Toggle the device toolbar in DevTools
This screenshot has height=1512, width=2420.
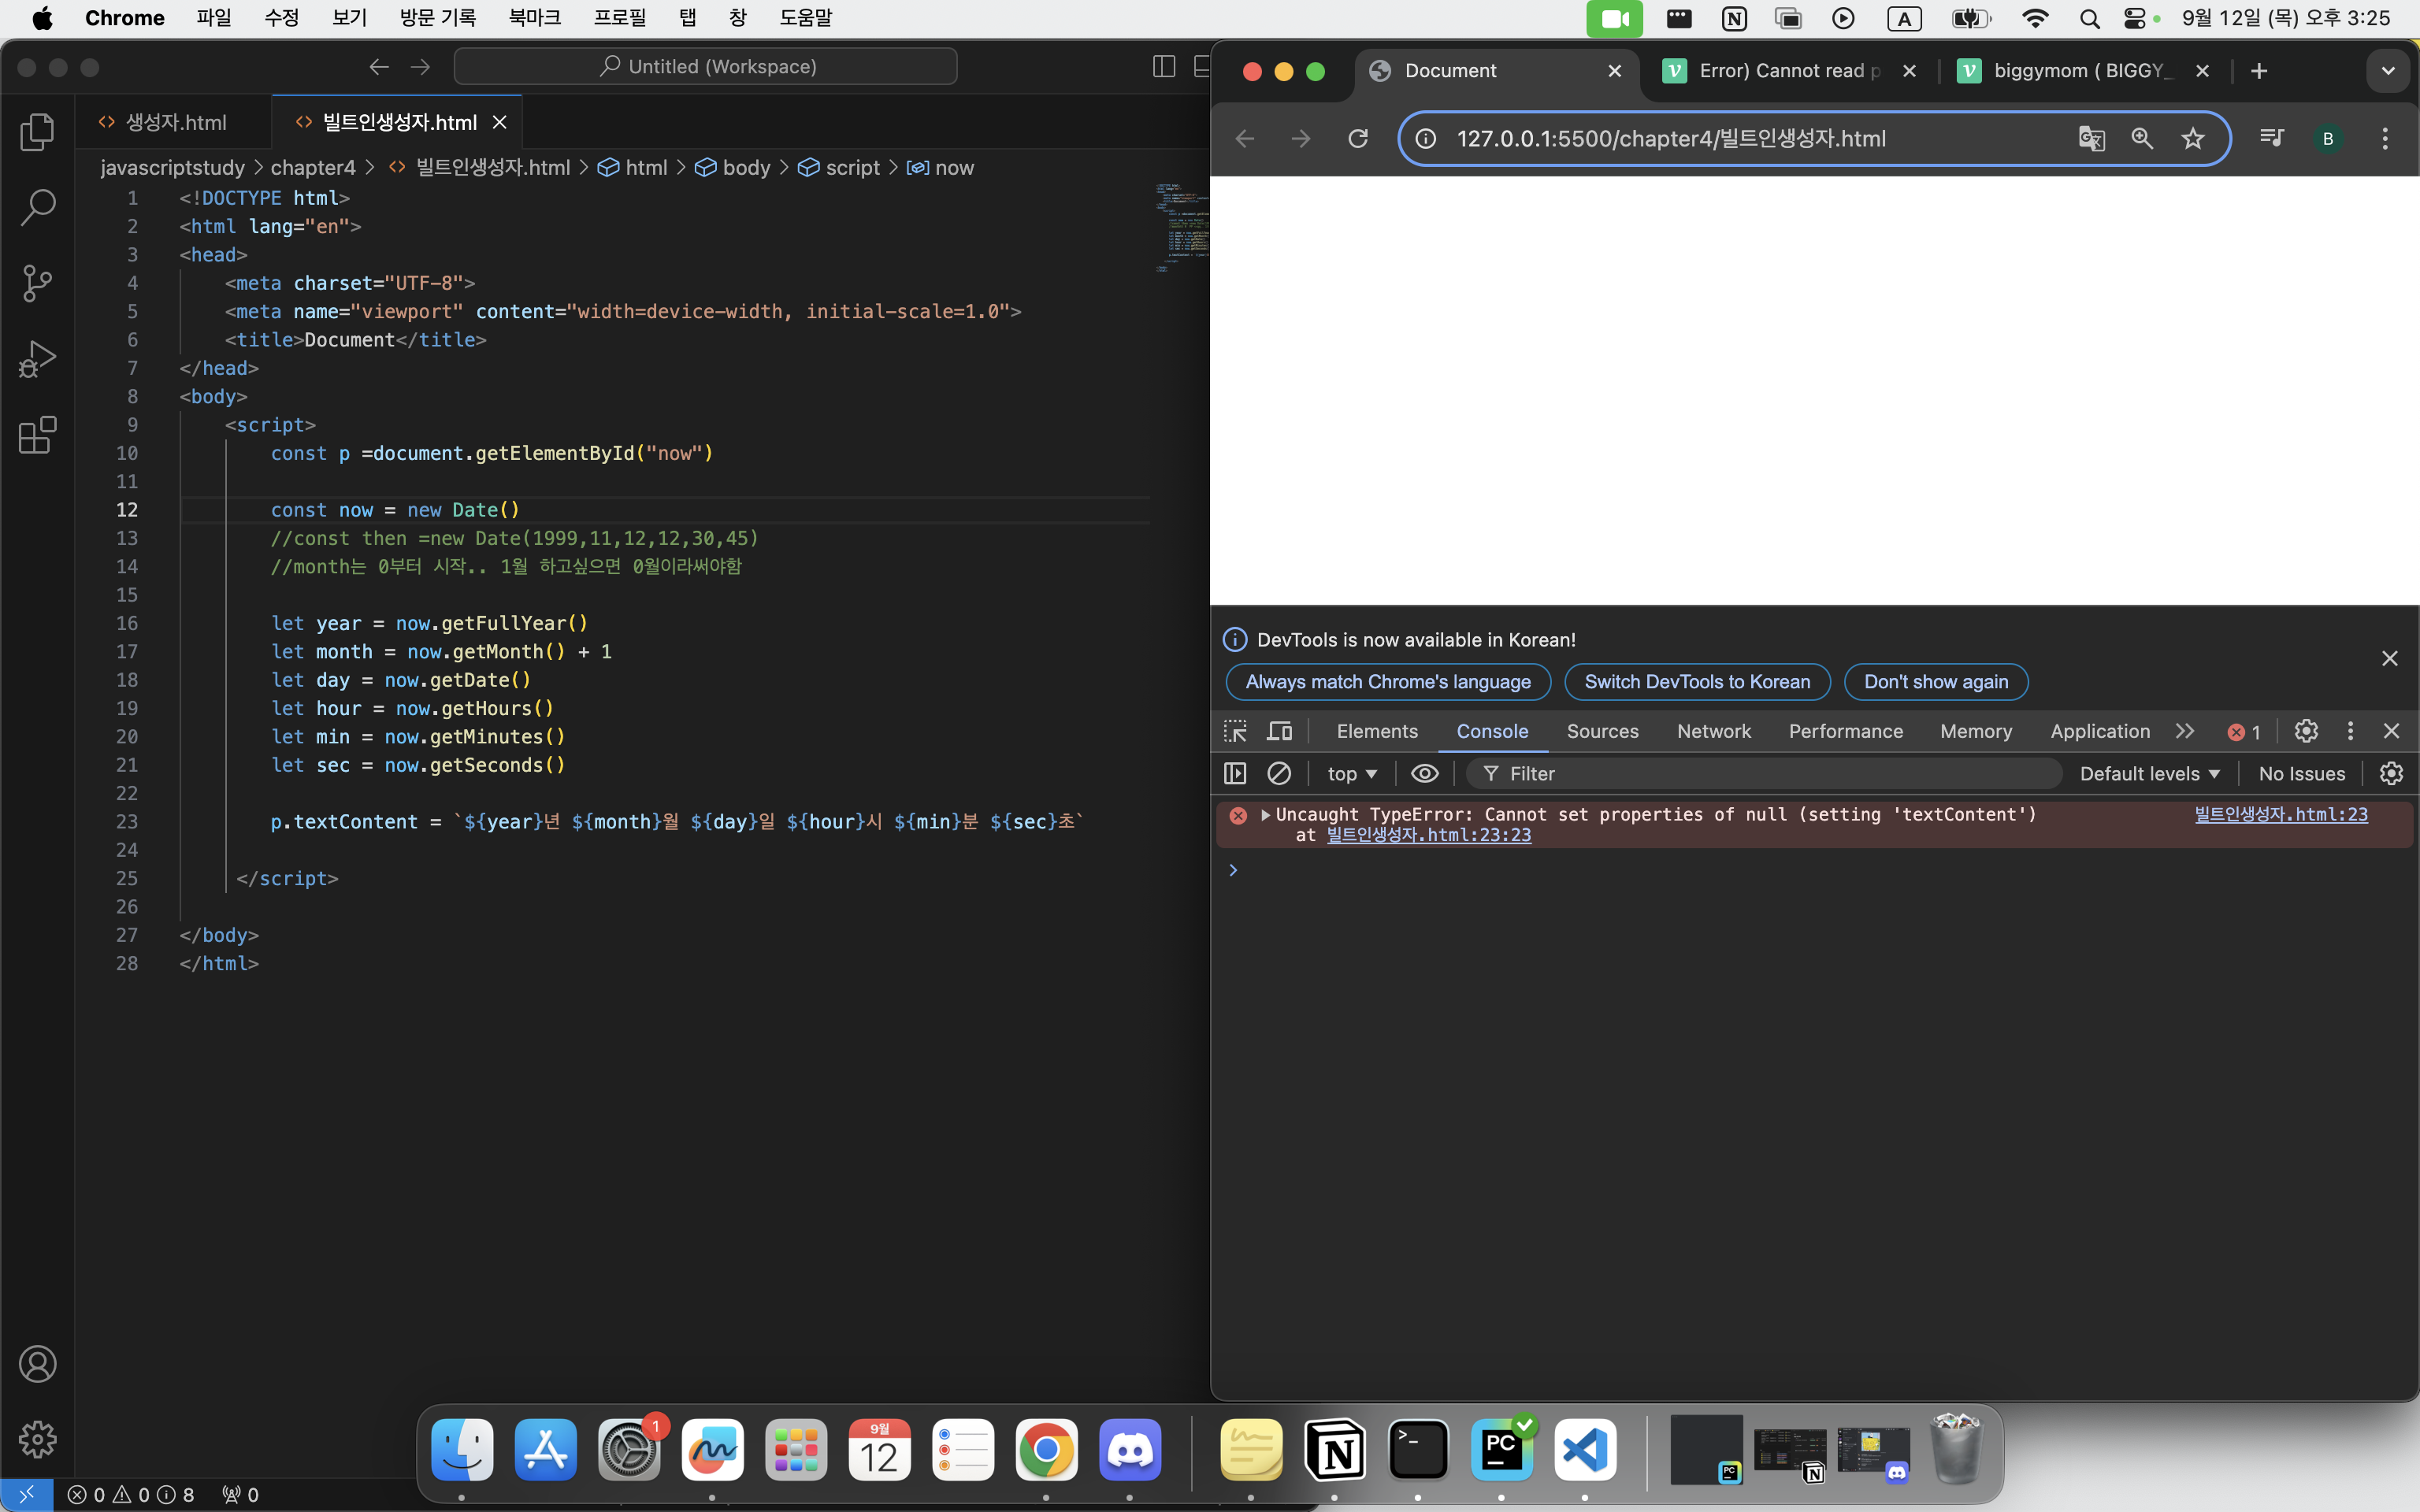tap(1280, 731)
